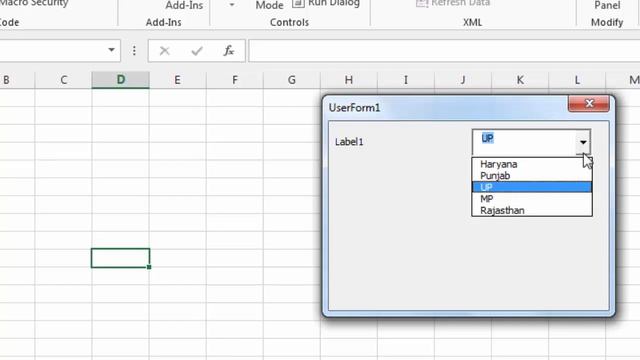Click Run Dialog in Controls group
Viewport: 640px width, 360px height.
pyautogui.click(x=327, y=4)
